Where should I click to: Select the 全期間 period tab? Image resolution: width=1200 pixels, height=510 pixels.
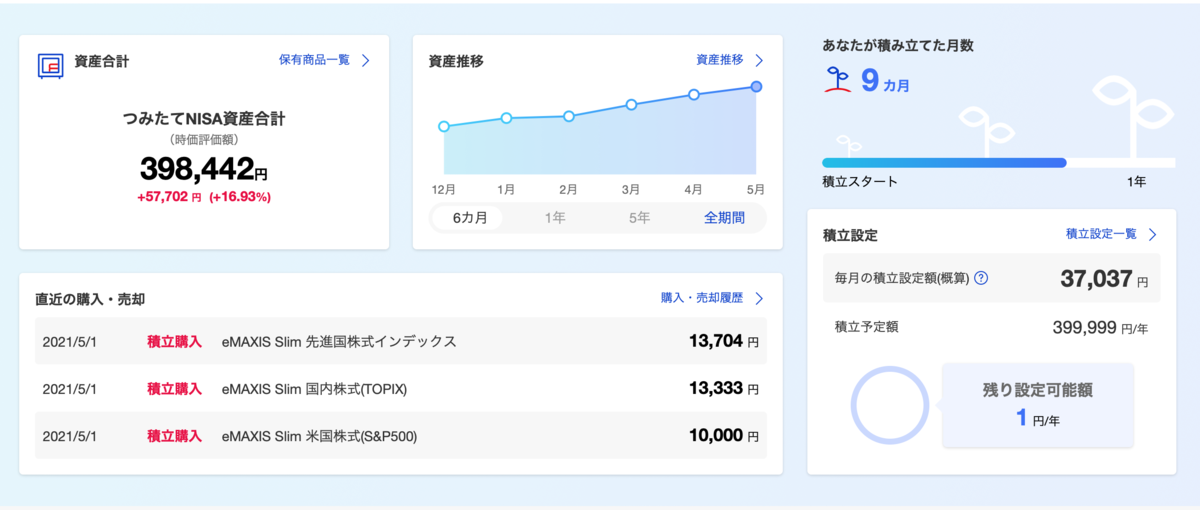(x=725, y=218)
